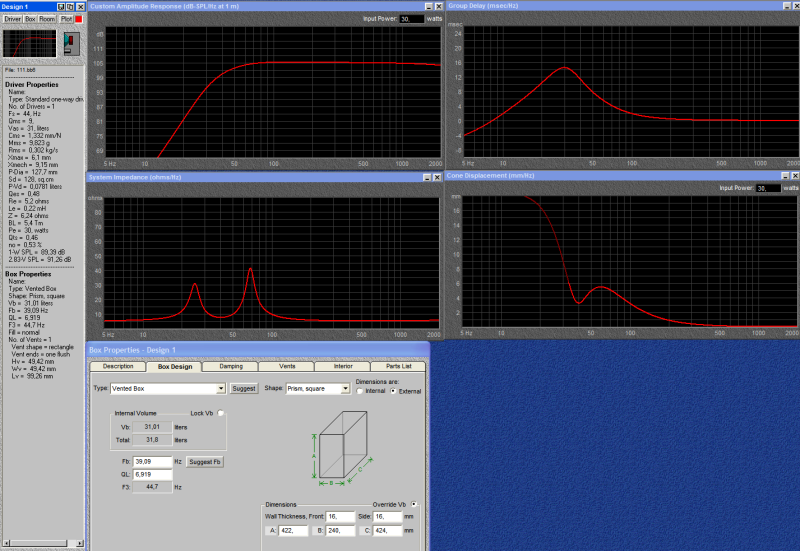Minimize the System Impedance graph window
800x551 pixels.
click(428, 177)
